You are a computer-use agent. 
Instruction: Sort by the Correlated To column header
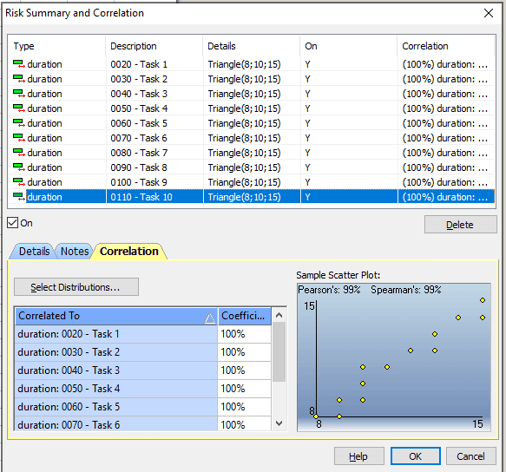(116, 316)
